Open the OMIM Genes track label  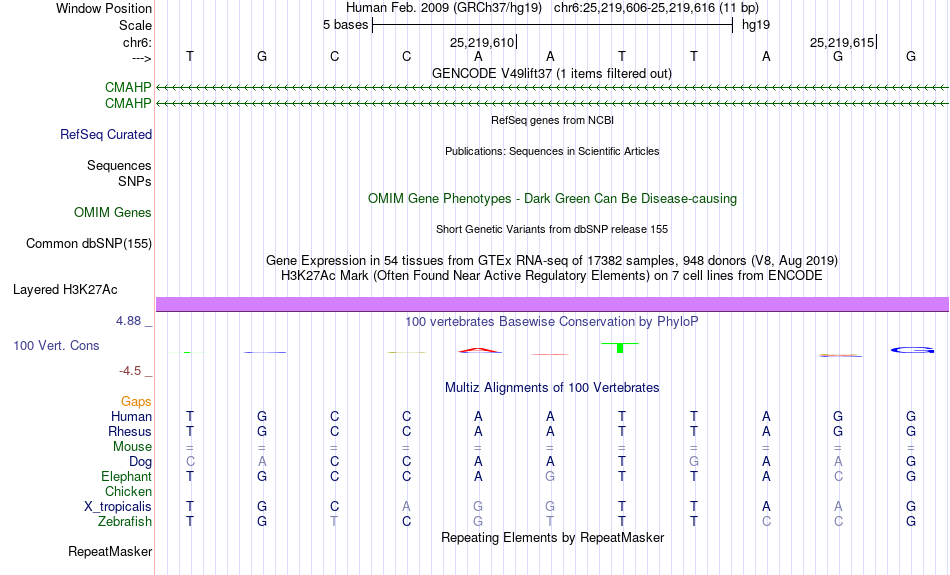tap(113, 213)
